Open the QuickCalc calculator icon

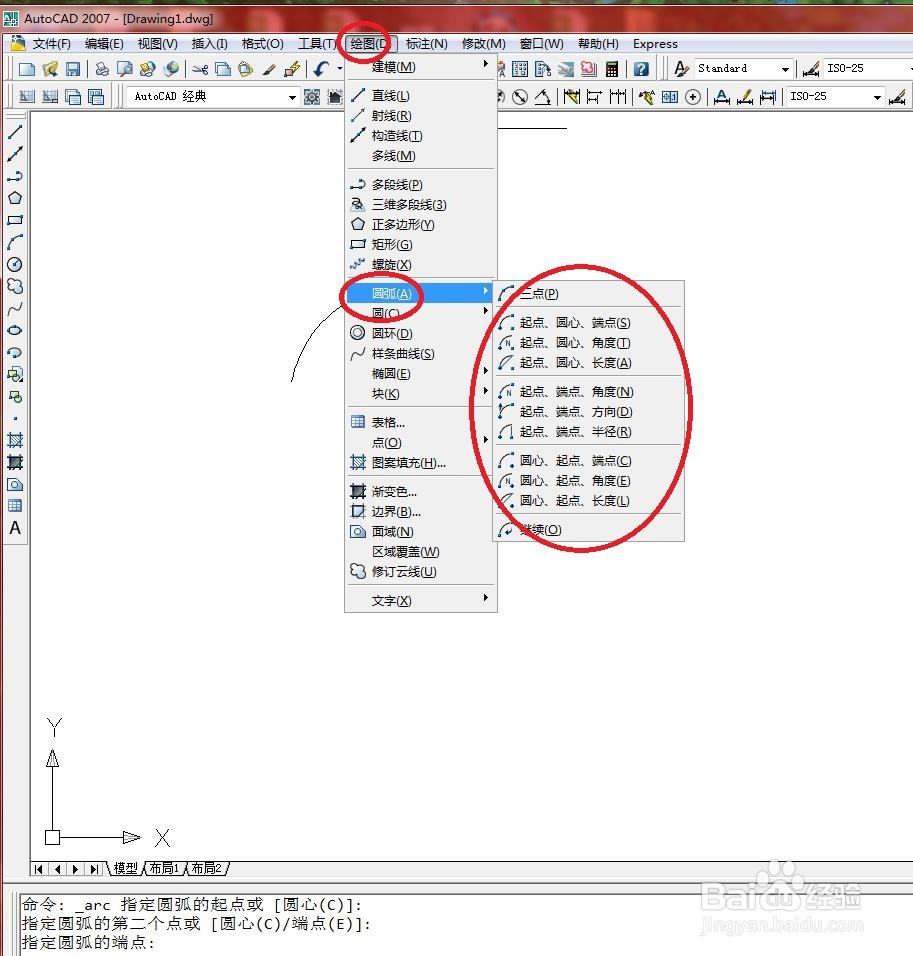point(612,69)
